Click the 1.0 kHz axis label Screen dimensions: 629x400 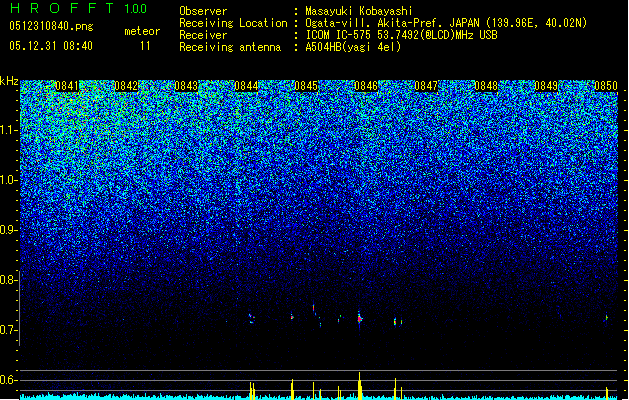[x=7, y=180]
